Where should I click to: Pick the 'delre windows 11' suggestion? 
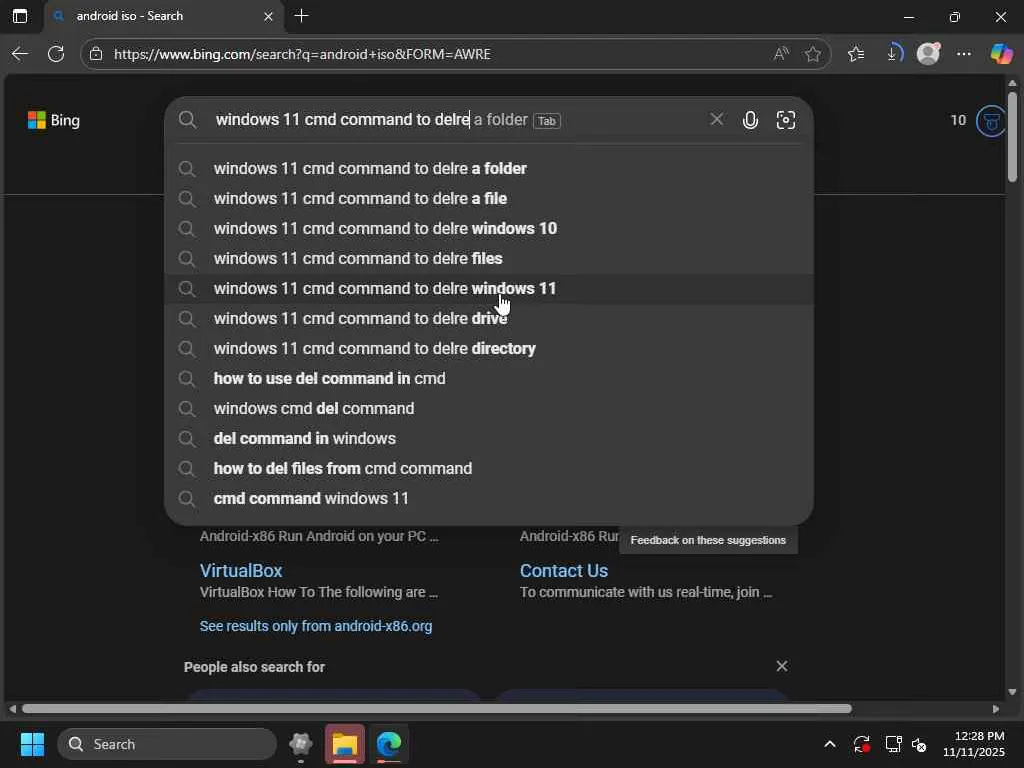coord(488,289)
